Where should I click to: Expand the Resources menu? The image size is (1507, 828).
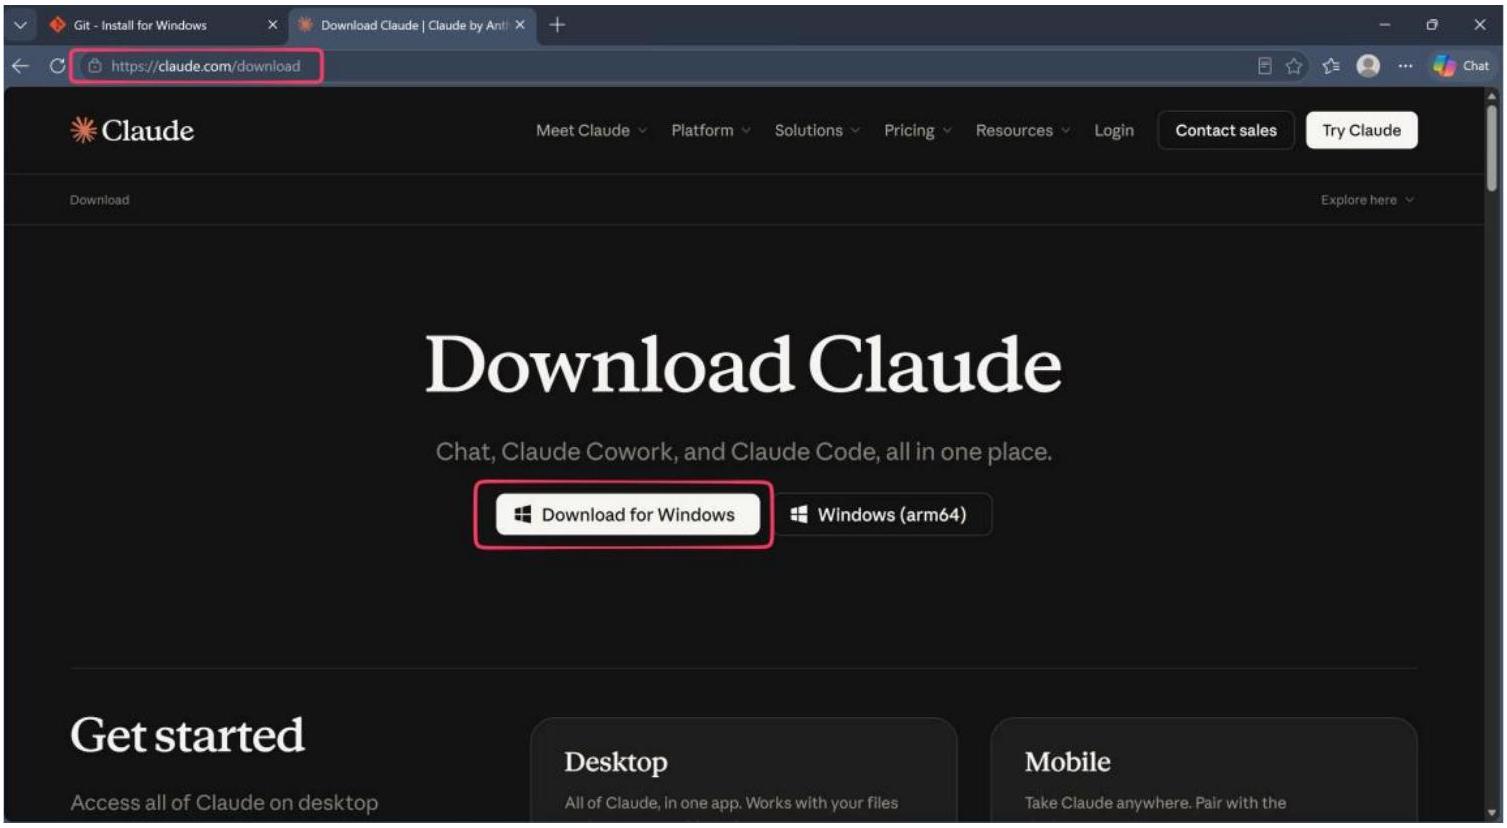tap(1023, 130)
